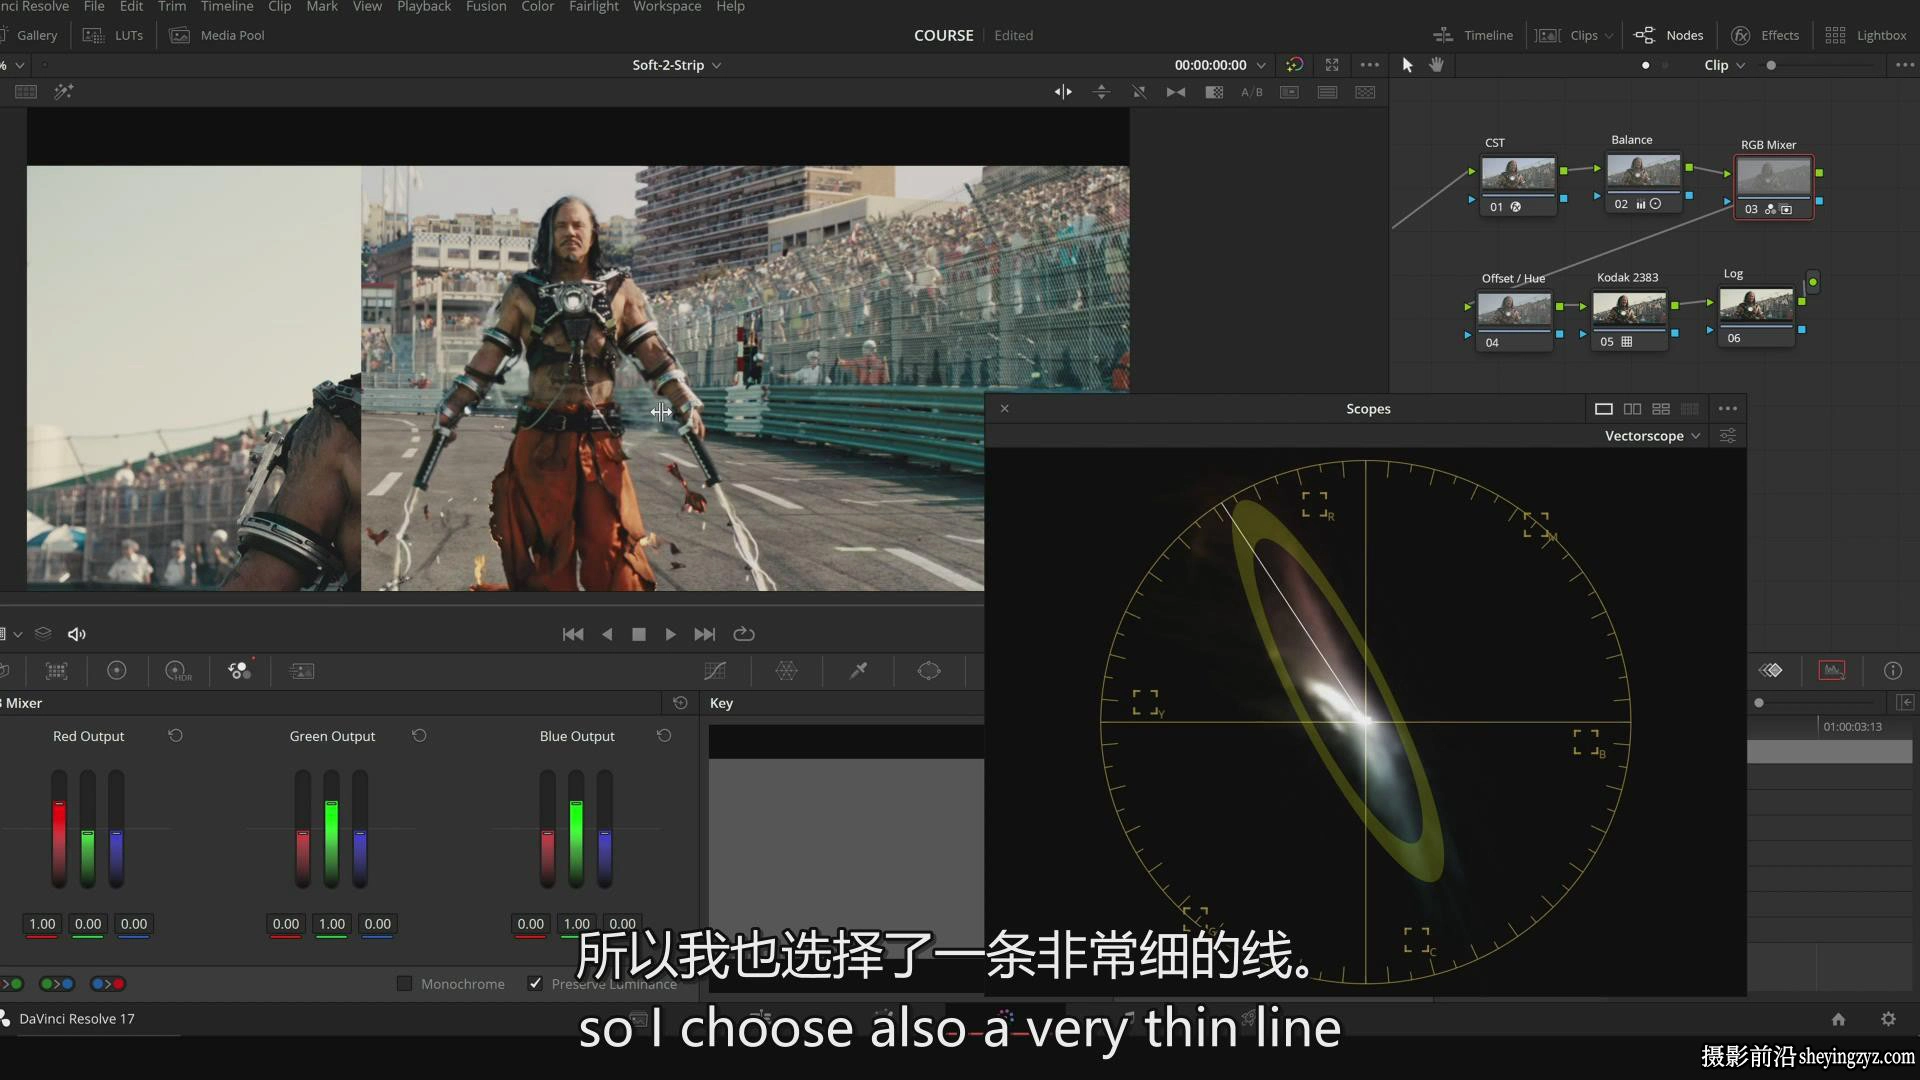Viewport: 1920px width, 1080px height.
Task: Mute audio with speaker icon
Action: 76,634
